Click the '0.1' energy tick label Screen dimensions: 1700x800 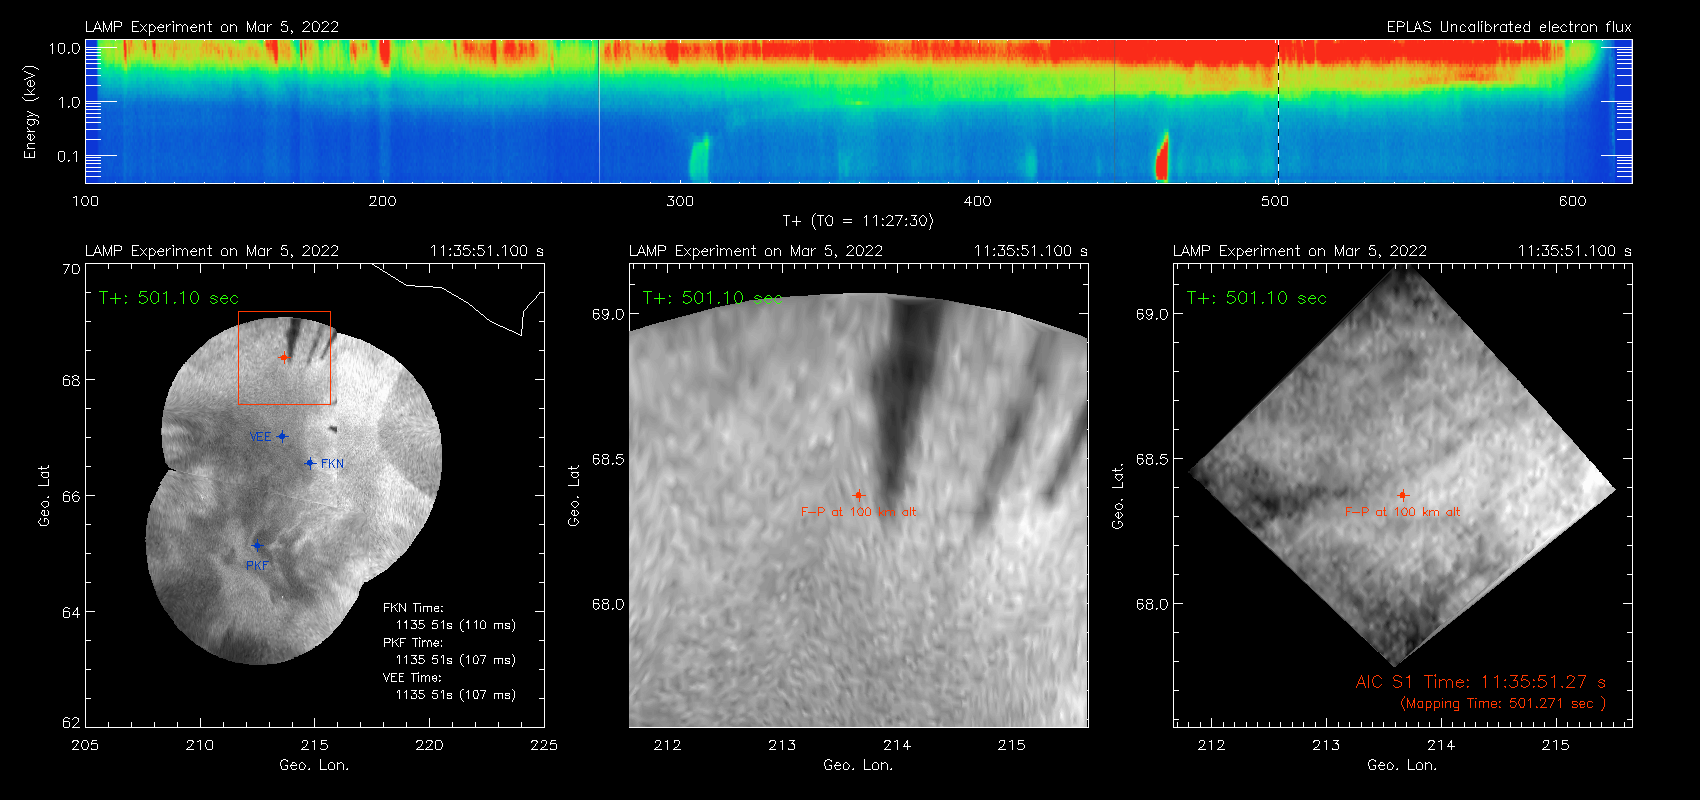[x=69, y=156]
